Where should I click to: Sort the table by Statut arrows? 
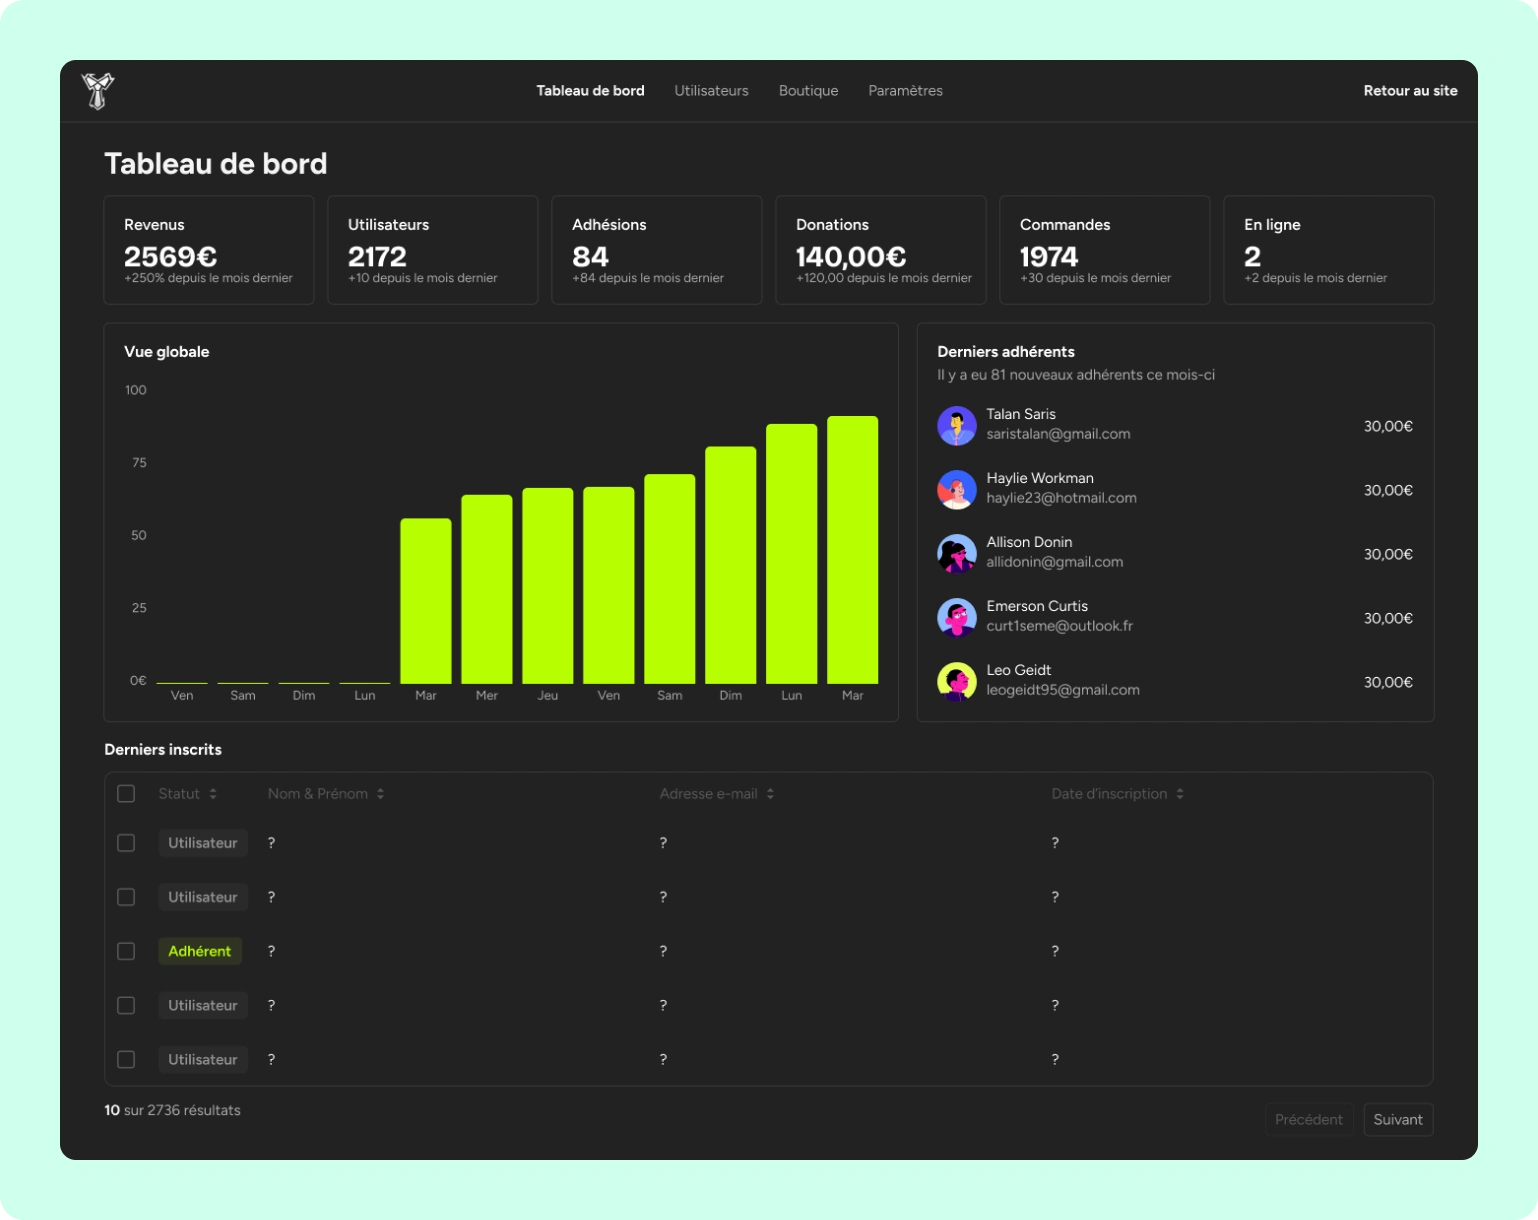coord(213,794)
